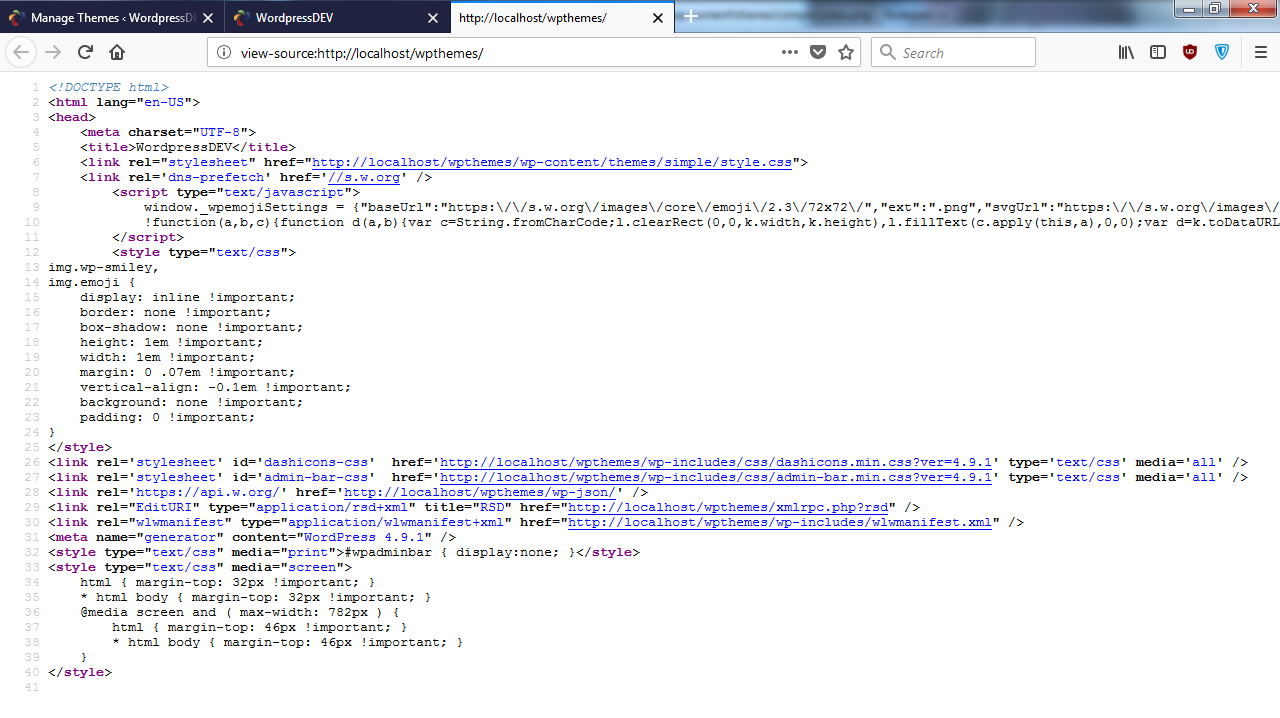The height and width of the screenshot is (718, 1280).
Task: Click the meta charset UTF-8 line
Action: pos(168,132)
